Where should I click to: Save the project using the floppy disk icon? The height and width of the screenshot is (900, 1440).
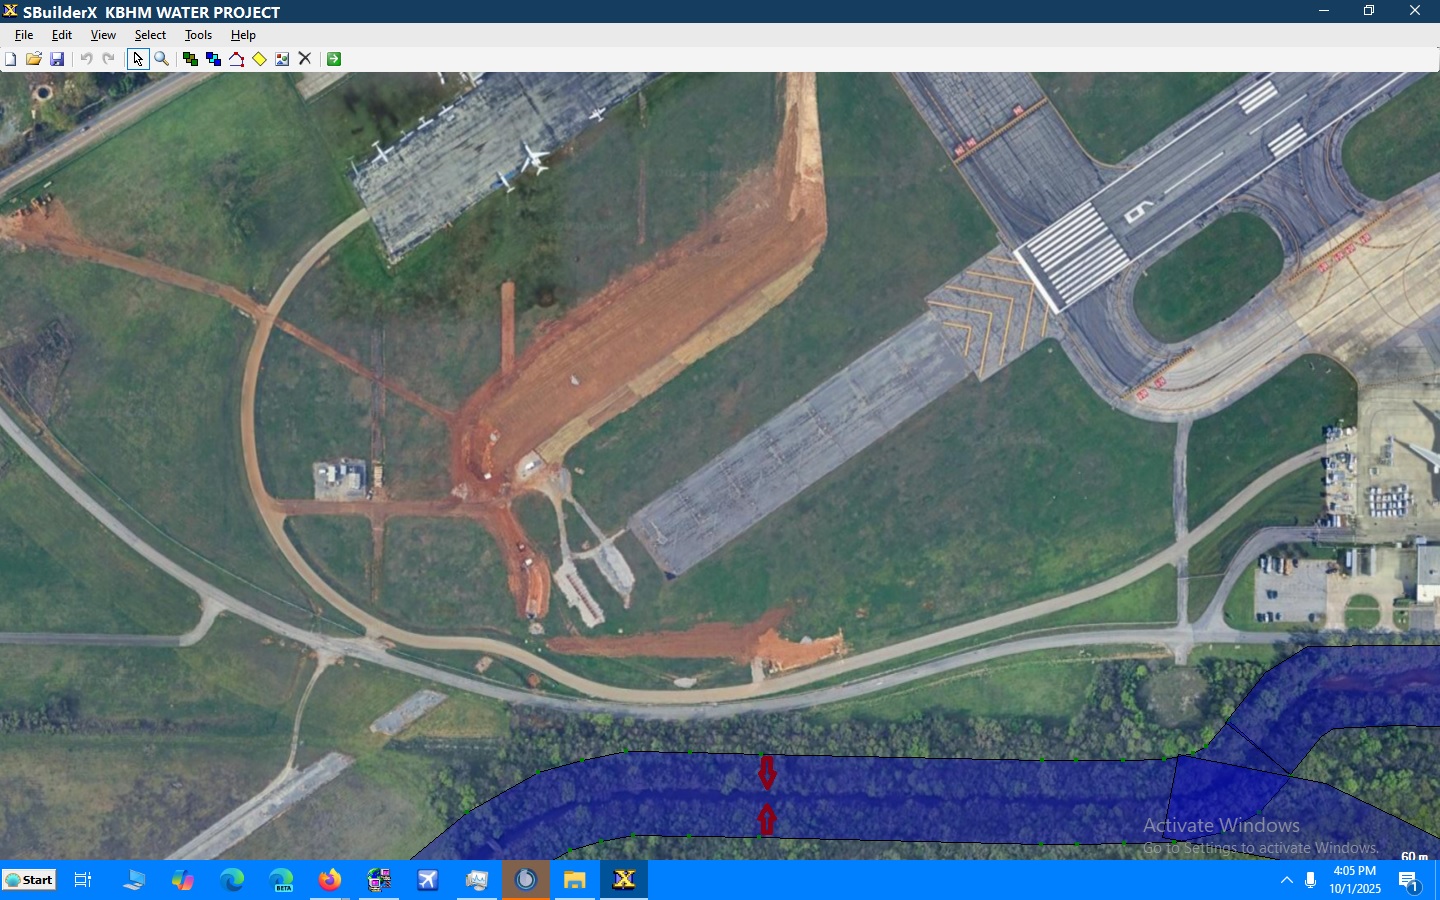pos(57,60)
